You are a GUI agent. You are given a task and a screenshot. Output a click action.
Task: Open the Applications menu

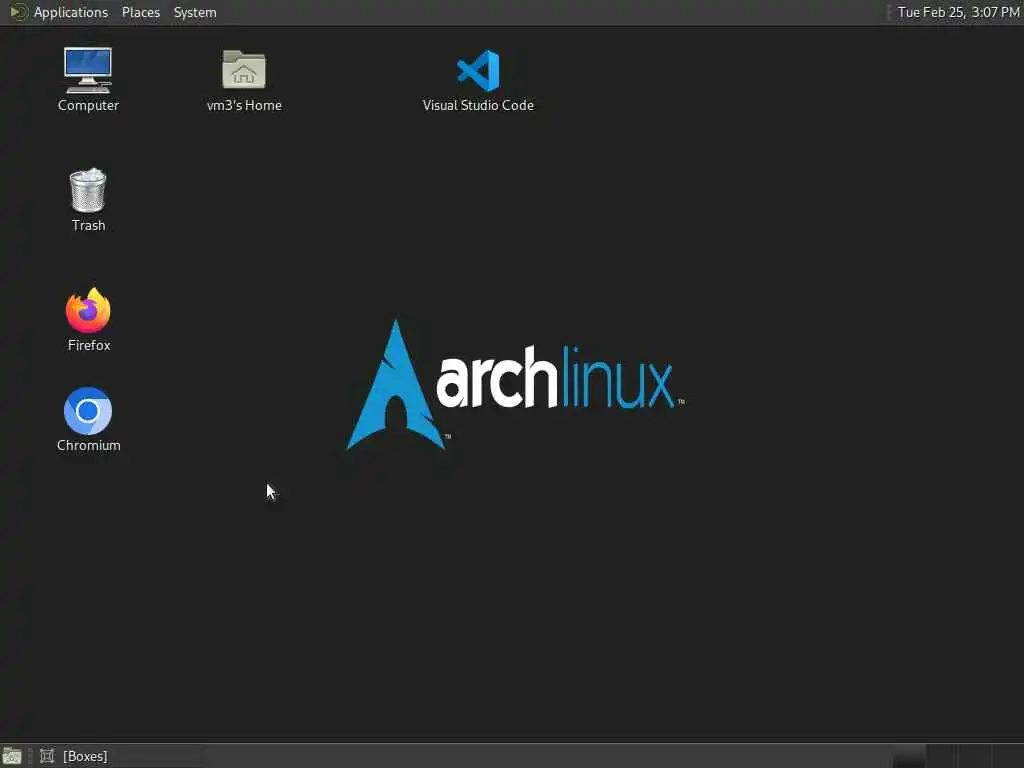pyautogui.click(x=59, y=12)
